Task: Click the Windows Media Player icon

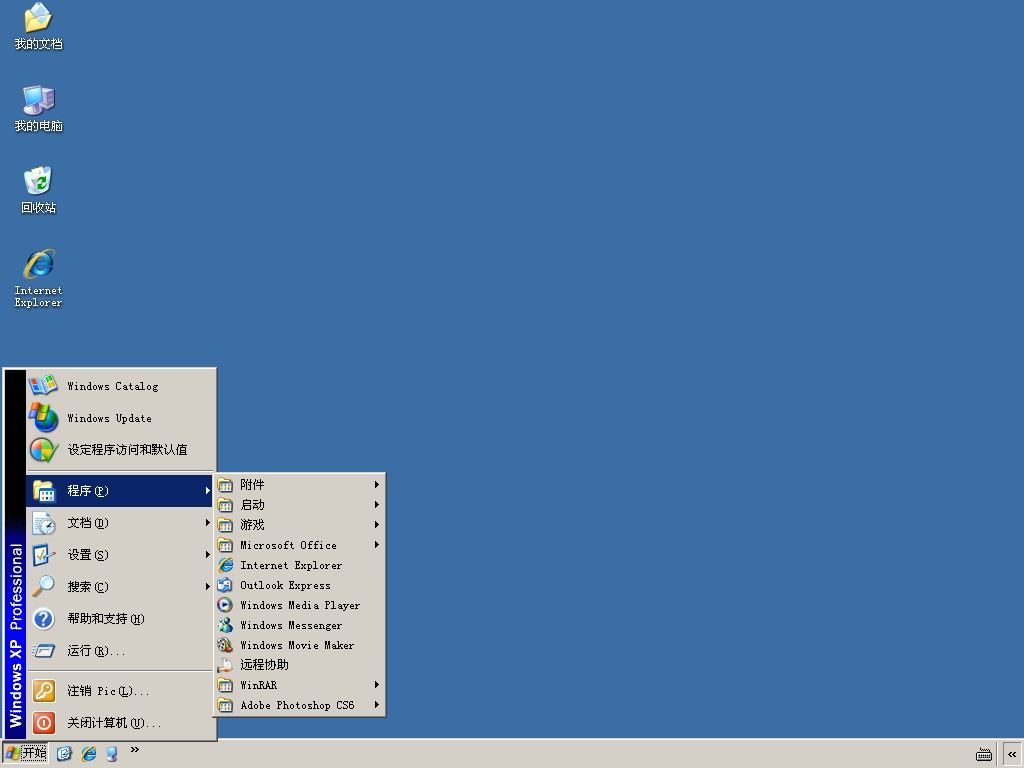Action: [x=225, y=605]
